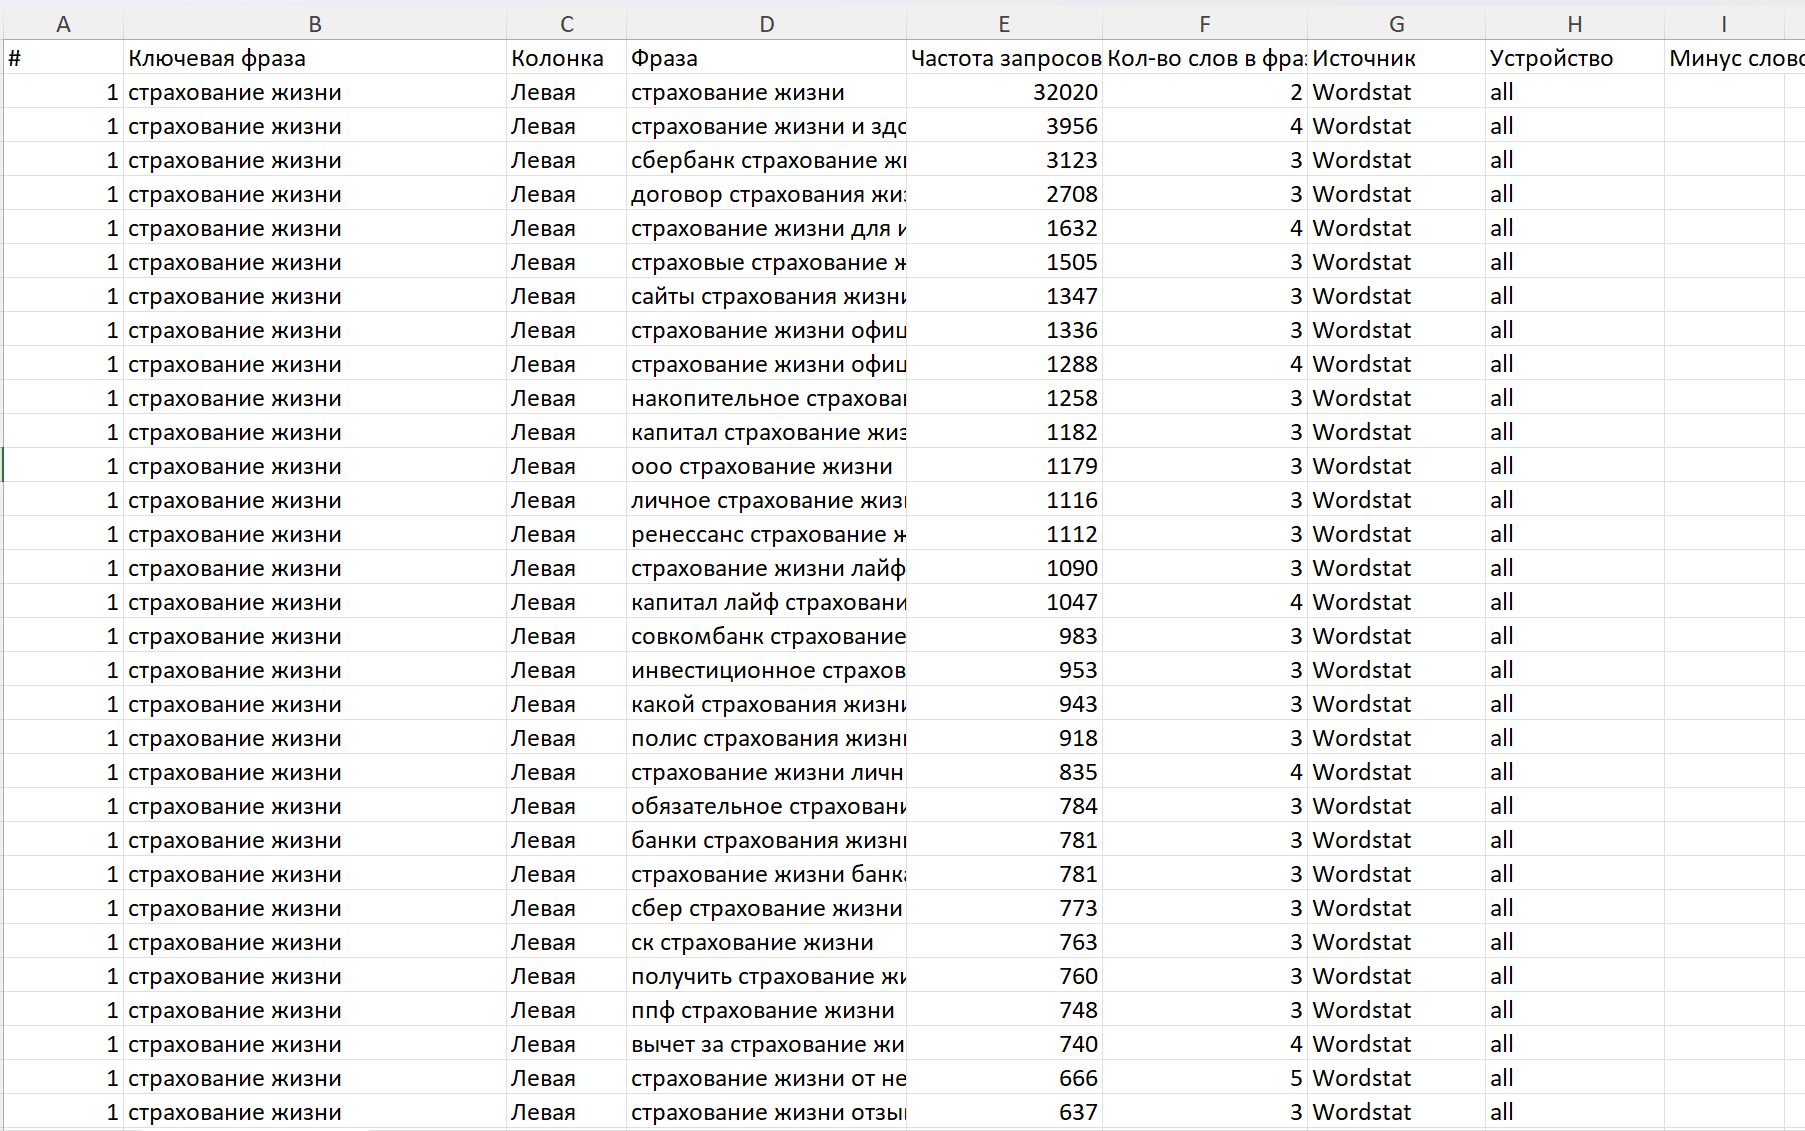Select the cell with frequency 983
Image resolution: width=1805 pixels, height=1131 pixels.
(1004, 636)
